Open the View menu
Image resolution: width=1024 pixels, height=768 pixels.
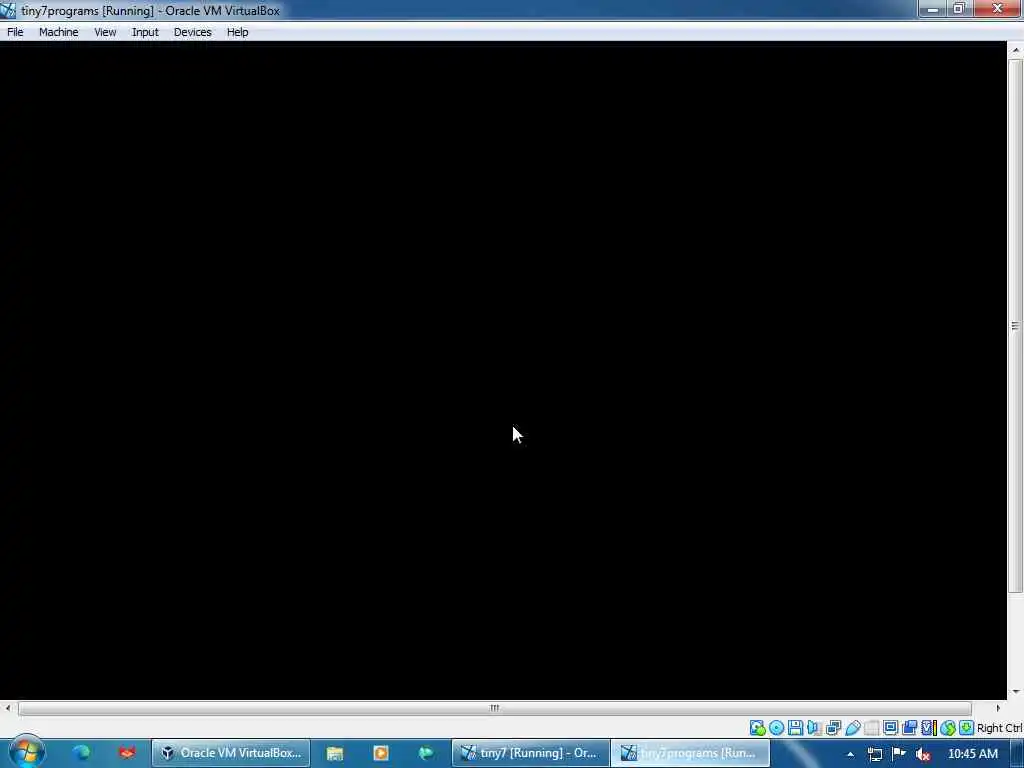104,32
